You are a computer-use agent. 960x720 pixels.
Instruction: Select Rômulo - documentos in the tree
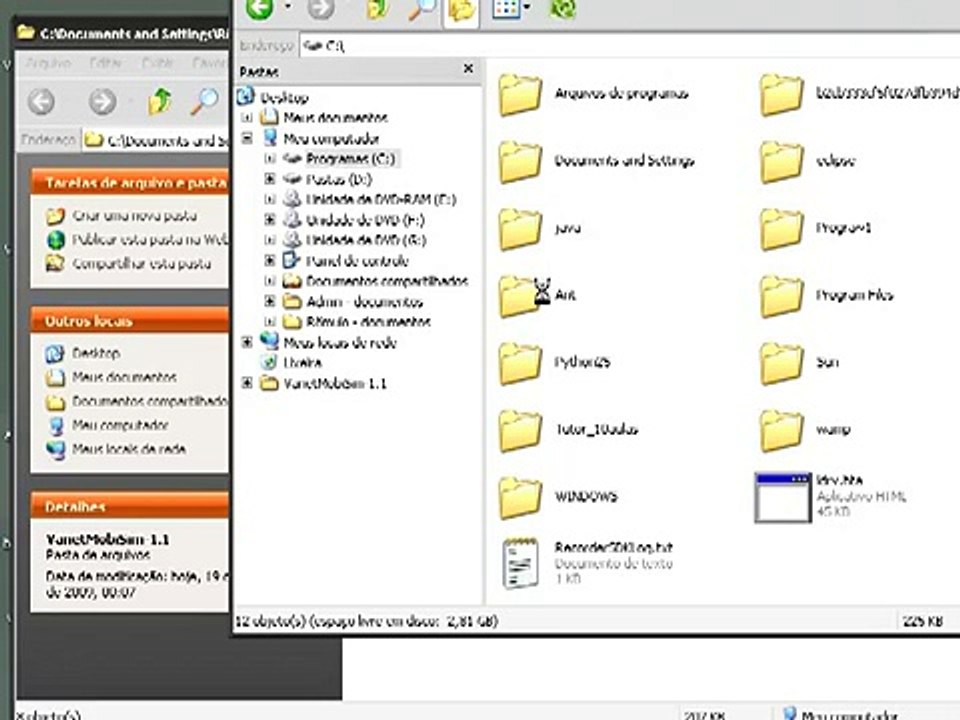pyautogui.click(x=368, y=321)
